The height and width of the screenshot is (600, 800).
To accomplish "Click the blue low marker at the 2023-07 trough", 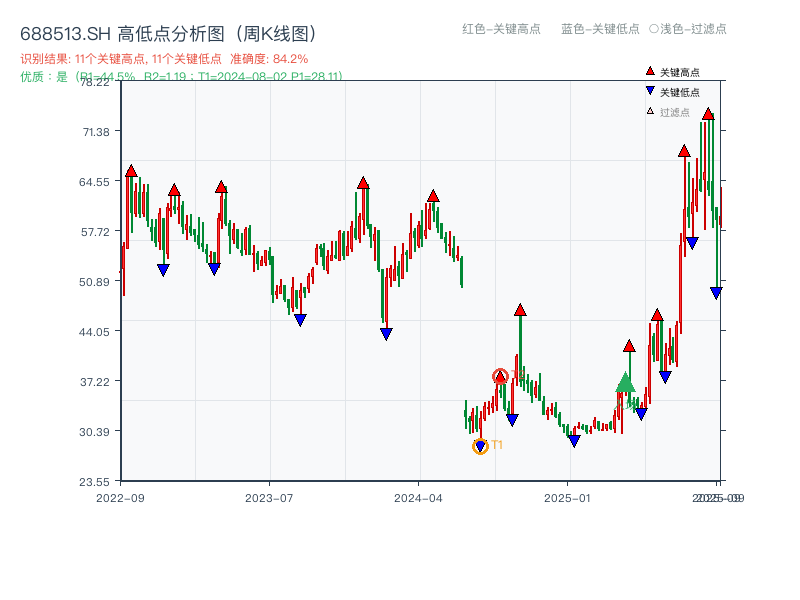I will (300, 320).
